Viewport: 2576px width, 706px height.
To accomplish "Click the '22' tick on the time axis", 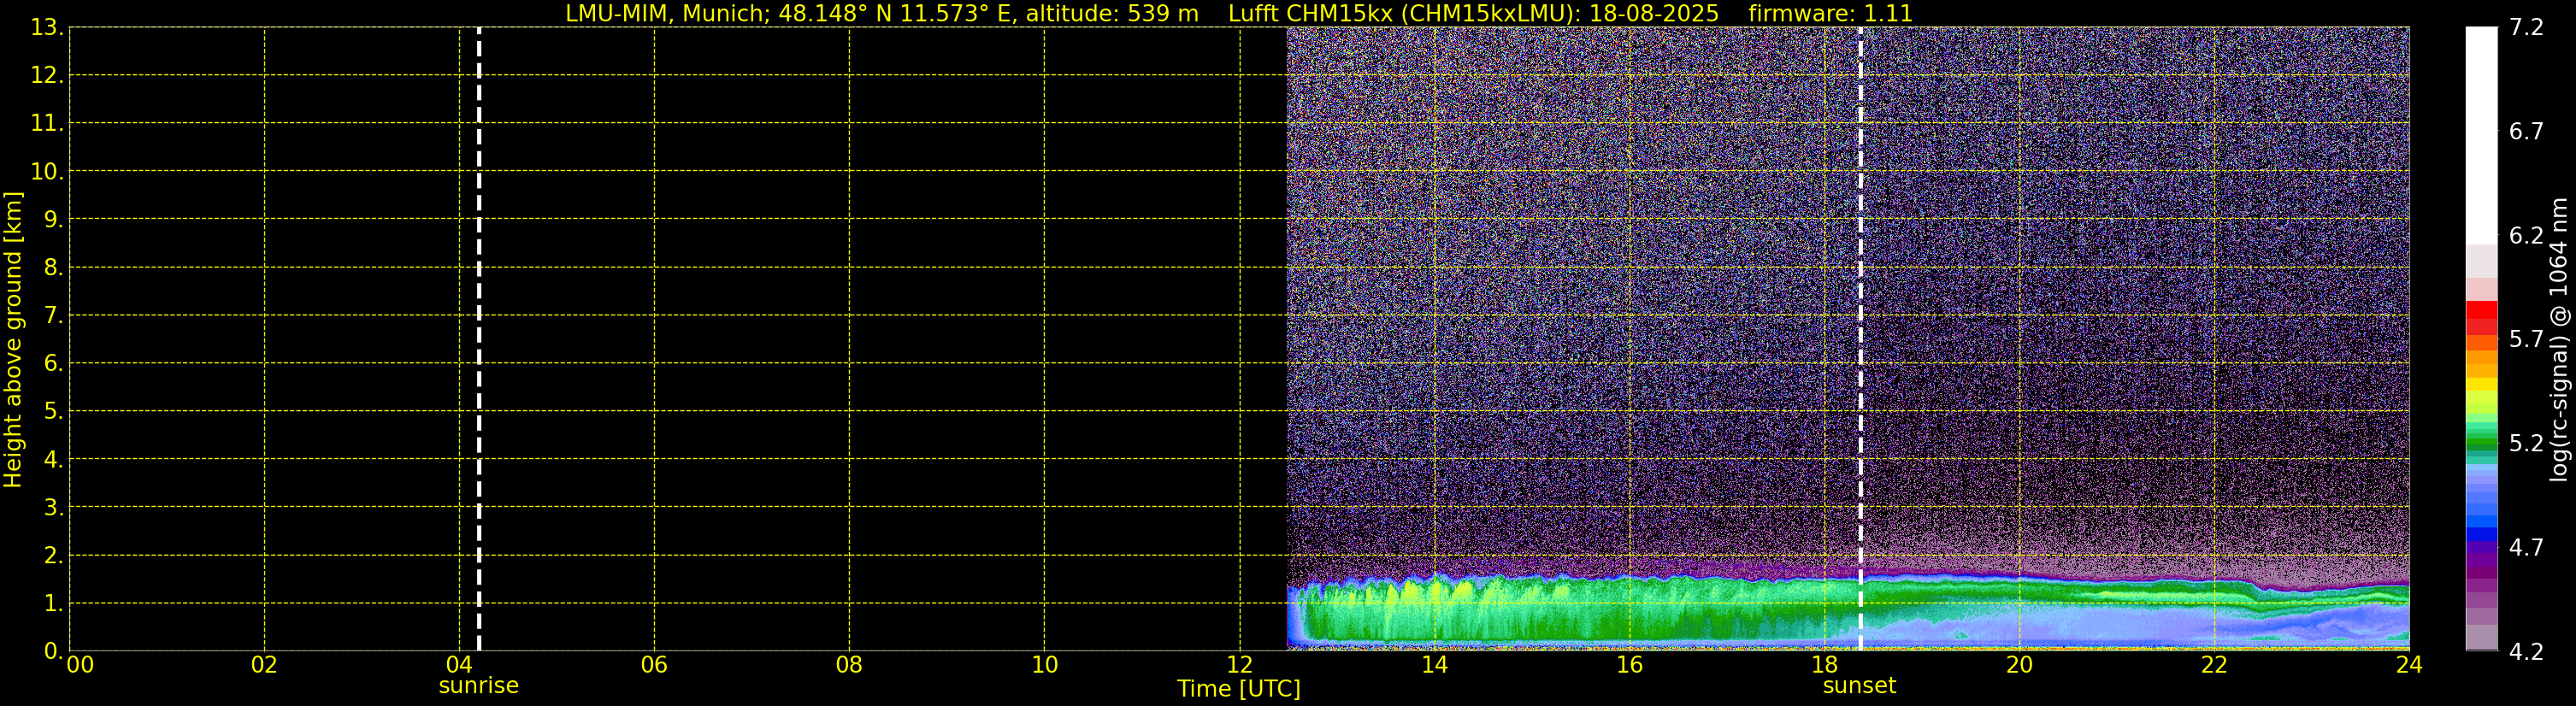I will (2214, 665).
